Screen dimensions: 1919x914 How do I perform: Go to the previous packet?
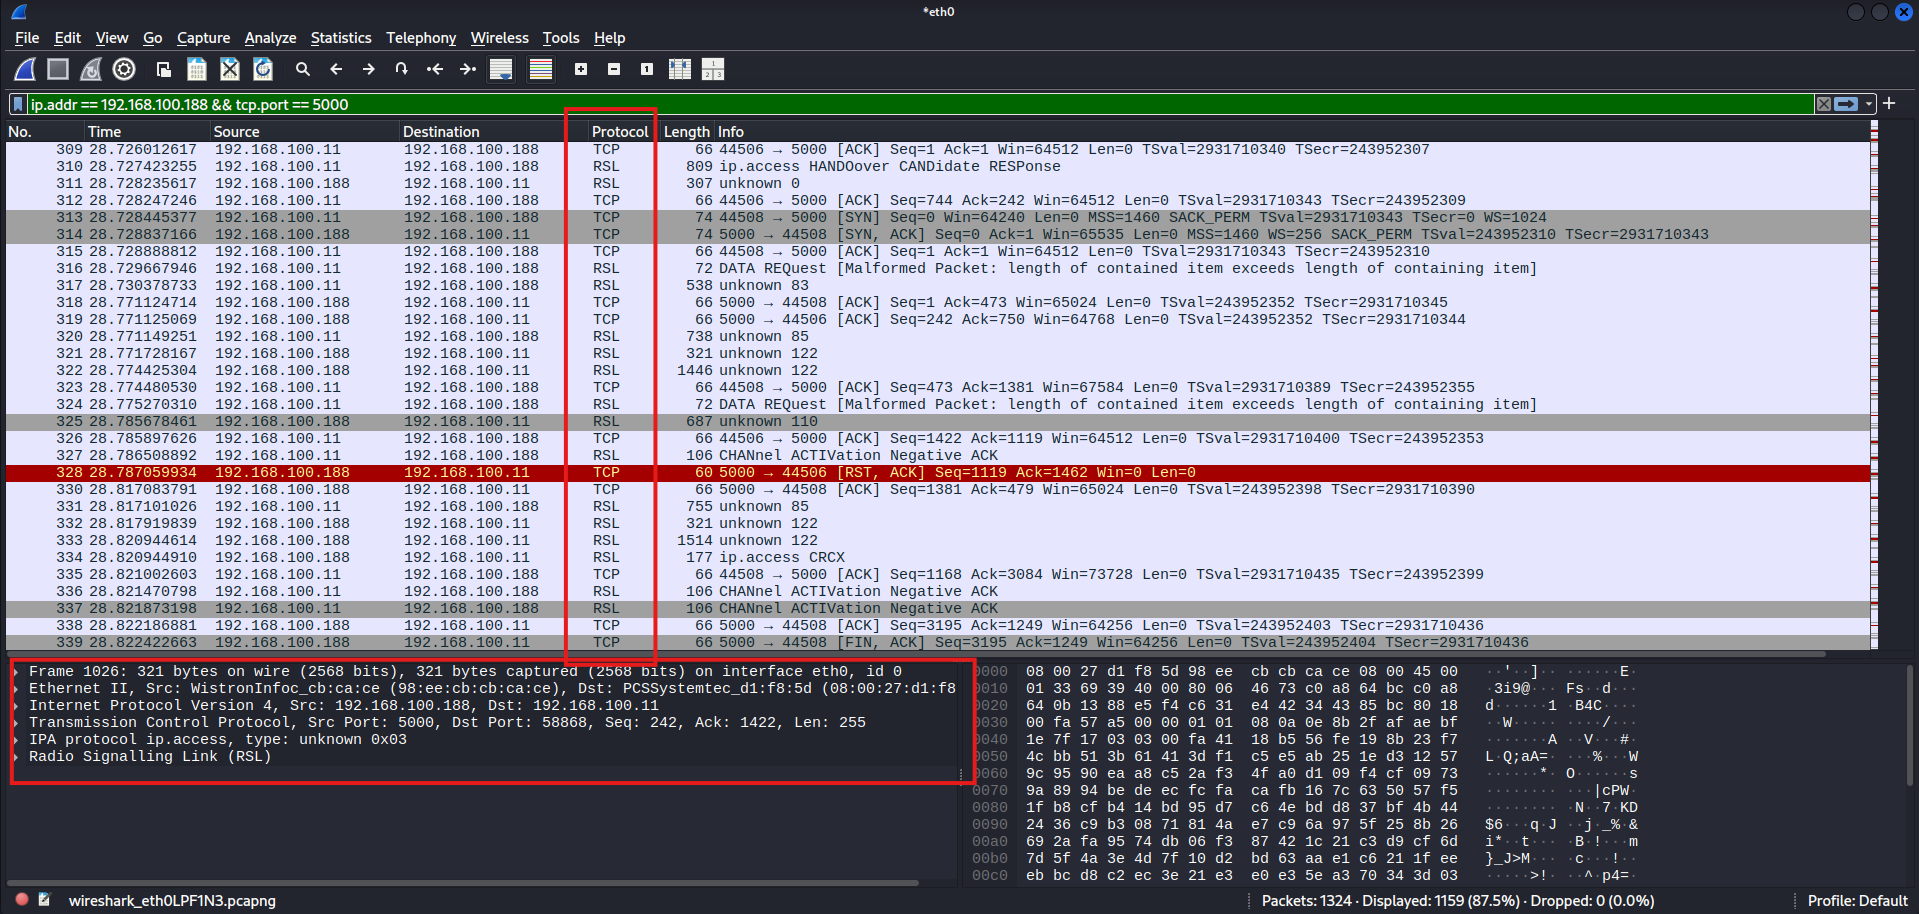pyautogui.click(x=336, y=68)
